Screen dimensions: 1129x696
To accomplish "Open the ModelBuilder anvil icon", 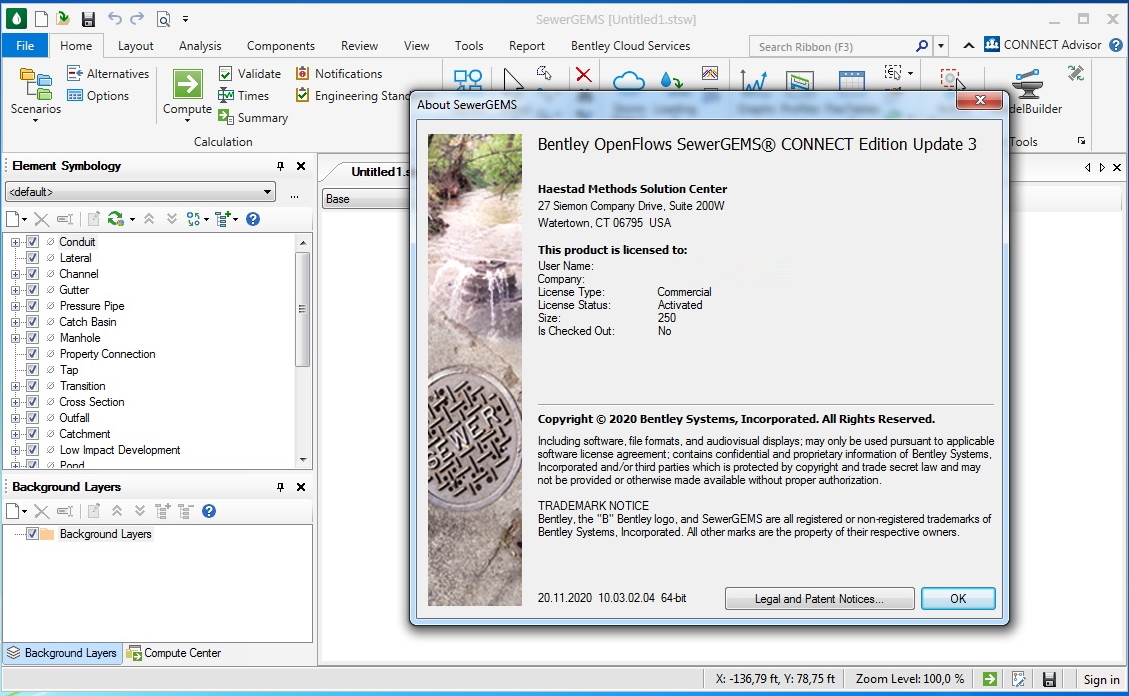I will pyautogui.click(x=1027, y=83).
